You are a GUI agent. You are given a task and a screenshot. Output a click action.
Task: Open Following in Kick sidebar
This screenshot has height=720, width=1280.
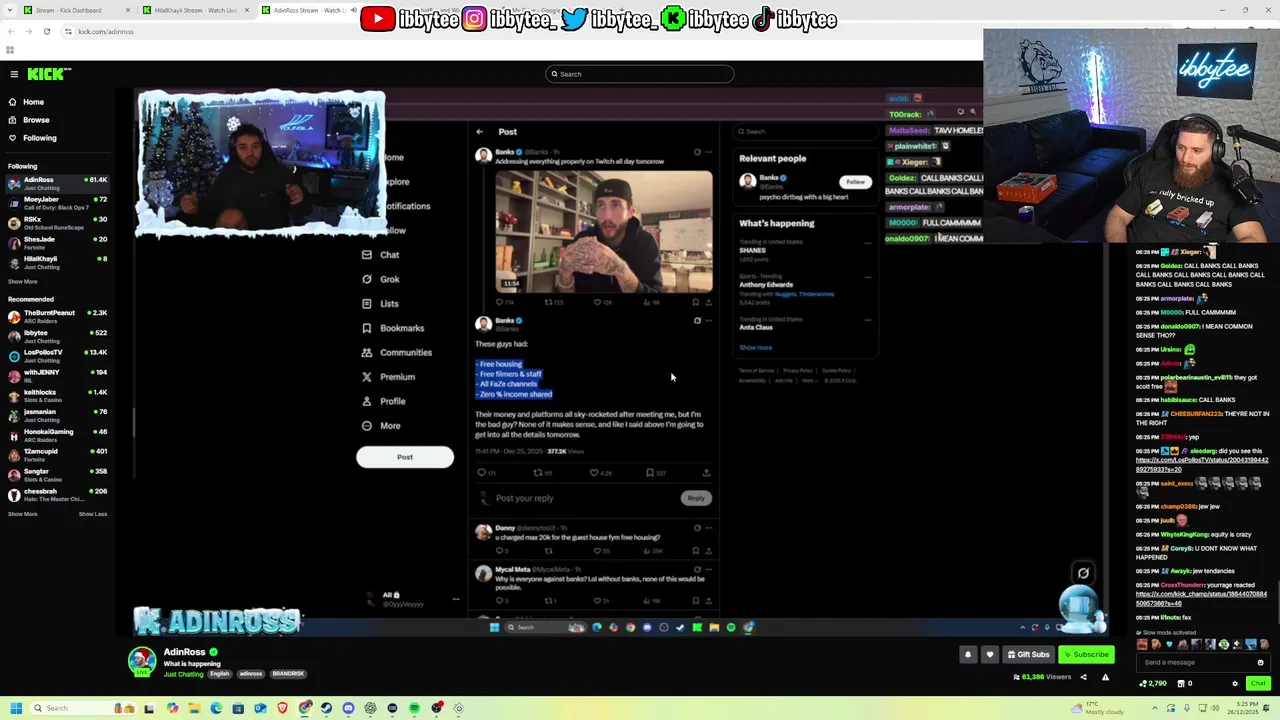[x=39, y=138]
